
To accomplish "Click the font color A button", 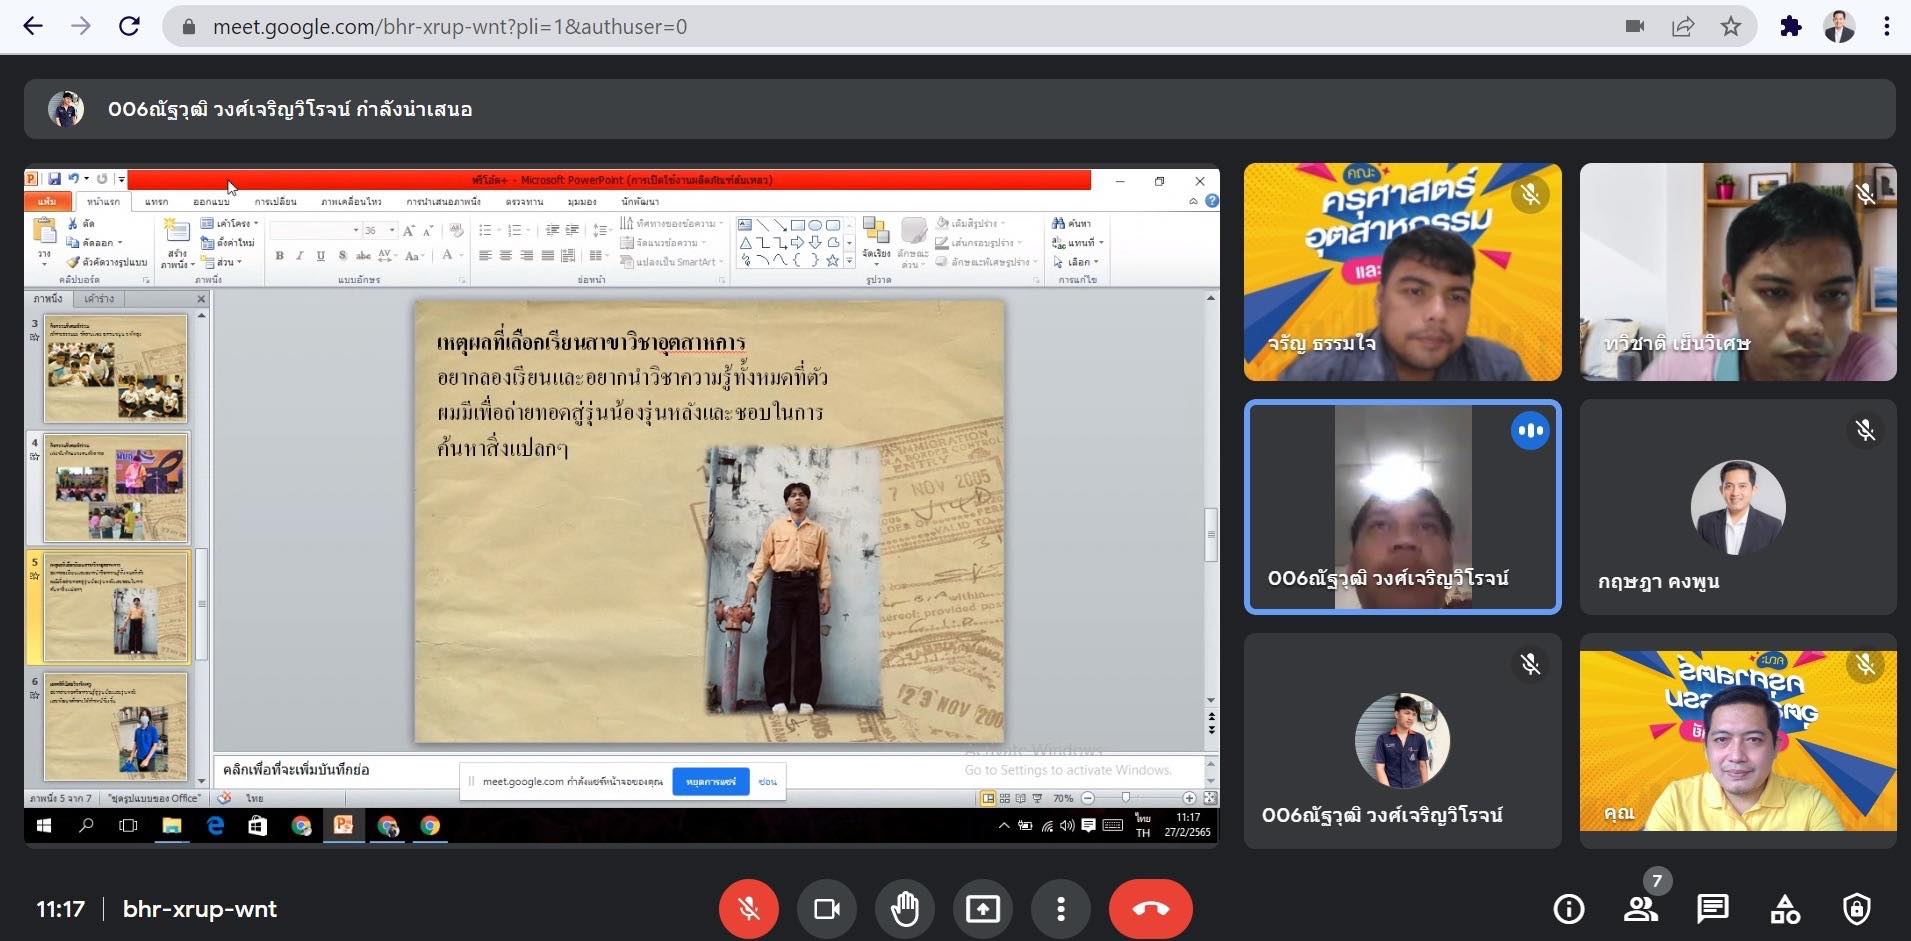I will click(x=449, y=256).
